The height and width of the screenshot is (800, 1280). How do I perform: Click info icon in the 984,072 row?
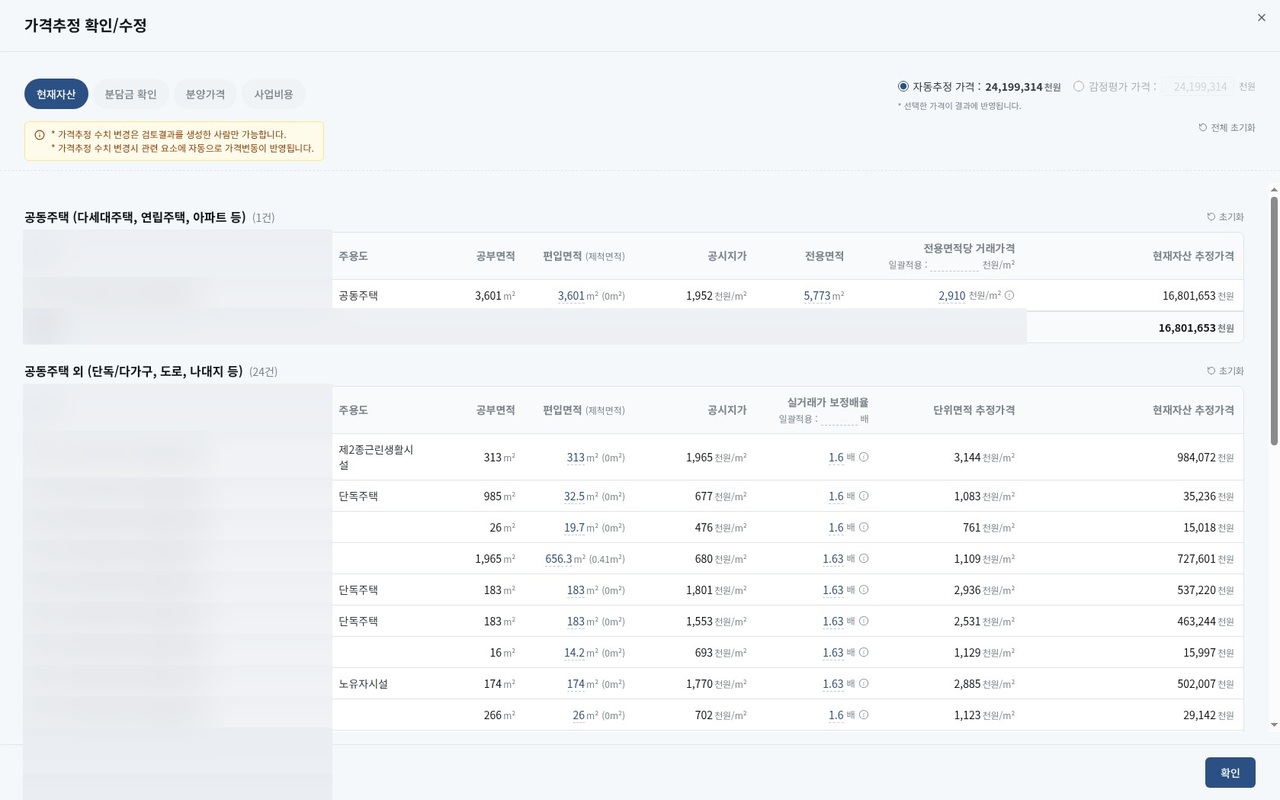coord(864,458)
